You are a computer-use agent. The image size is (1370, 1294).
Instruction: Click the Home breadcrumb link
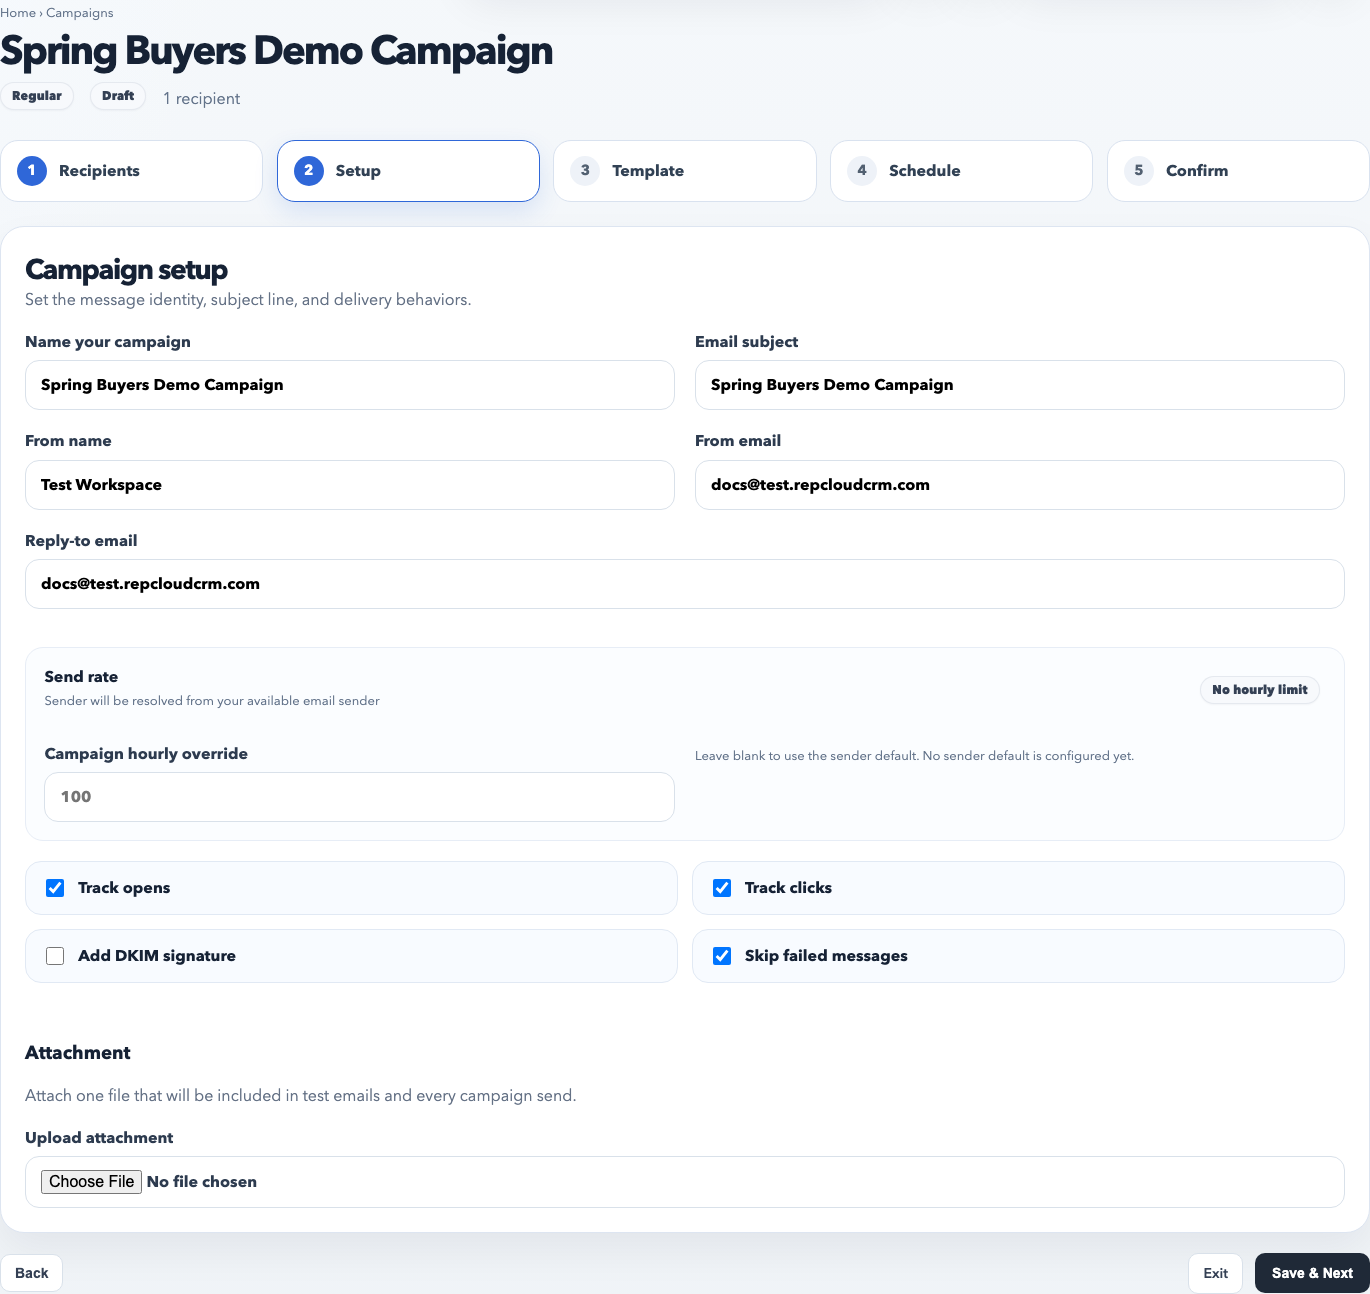click(x=18, y=13)
